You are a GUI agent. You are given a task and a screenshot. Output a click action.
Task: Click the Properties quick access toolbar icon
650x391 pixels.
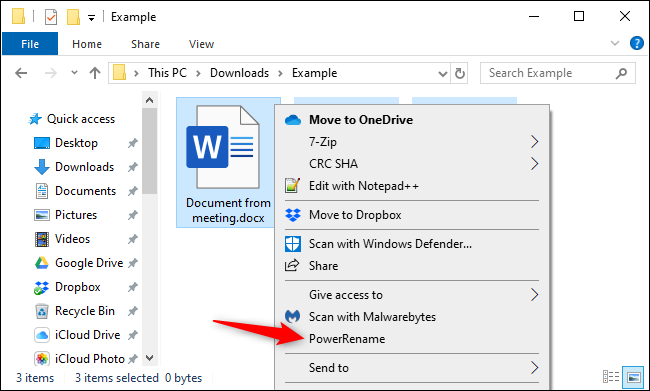pos(51,17)
